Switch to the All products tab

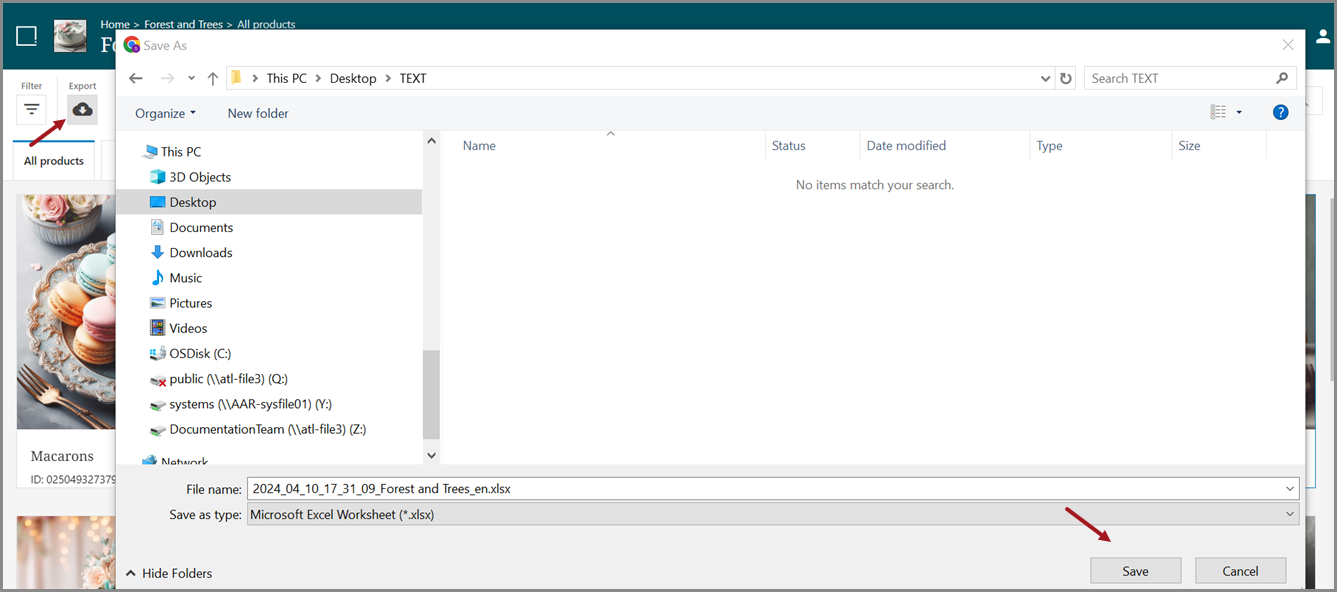(x=54, y=161)
